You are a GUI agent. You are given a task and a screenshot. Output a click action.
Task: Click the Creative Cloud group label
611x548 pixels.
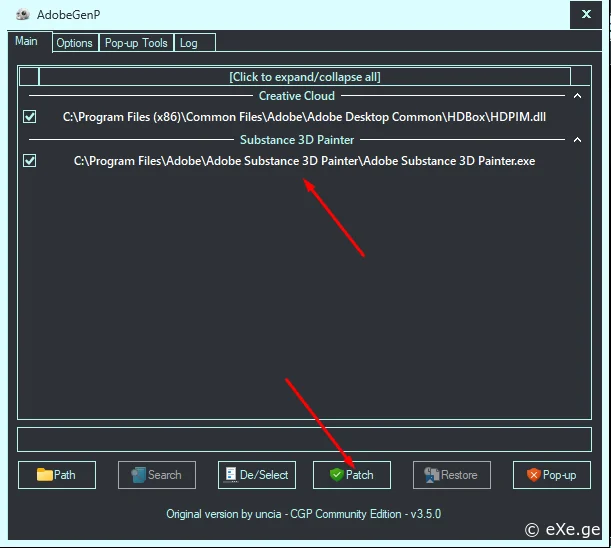[297, 96]
